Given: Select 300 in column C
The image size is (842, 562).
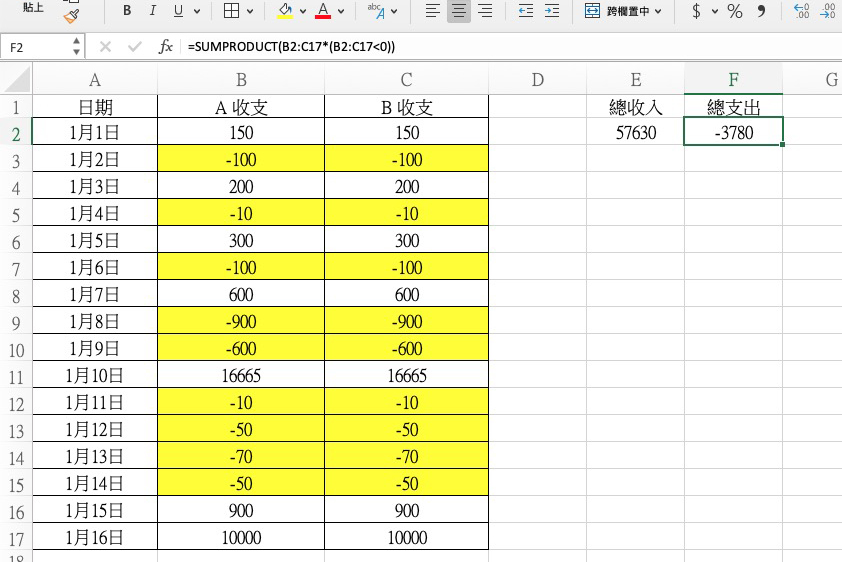Looking at the screenshot, I should tap(407, 240).
